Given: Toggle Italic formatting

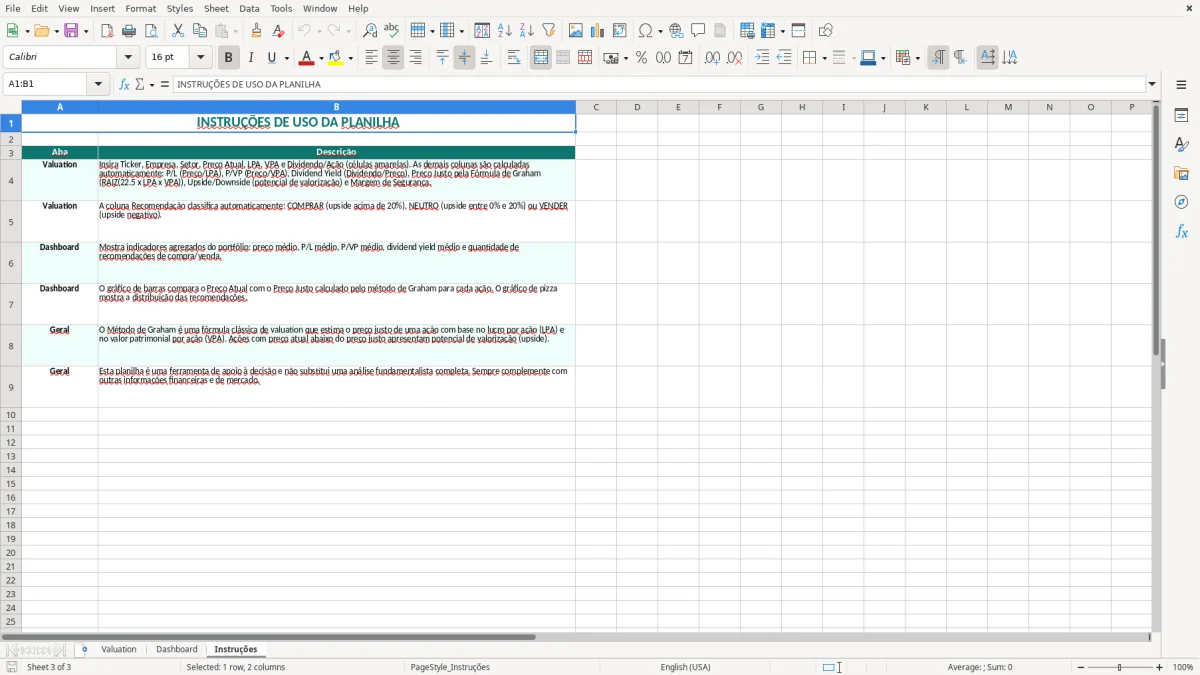Looking at the screenshot, I should pos(251,58).
